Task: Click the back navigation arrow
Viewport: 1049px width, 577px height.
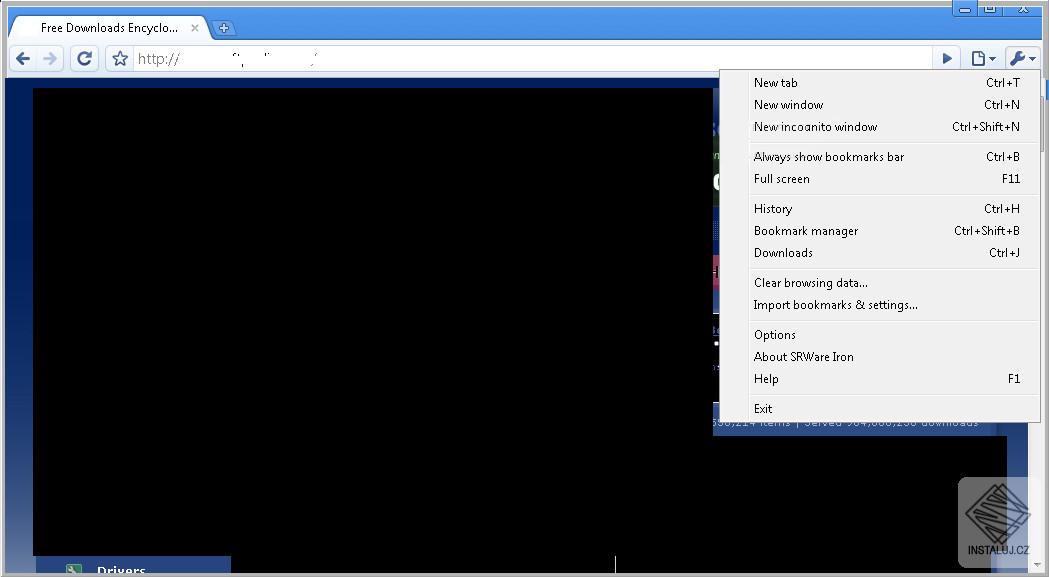Action: [x=22, y=58]
